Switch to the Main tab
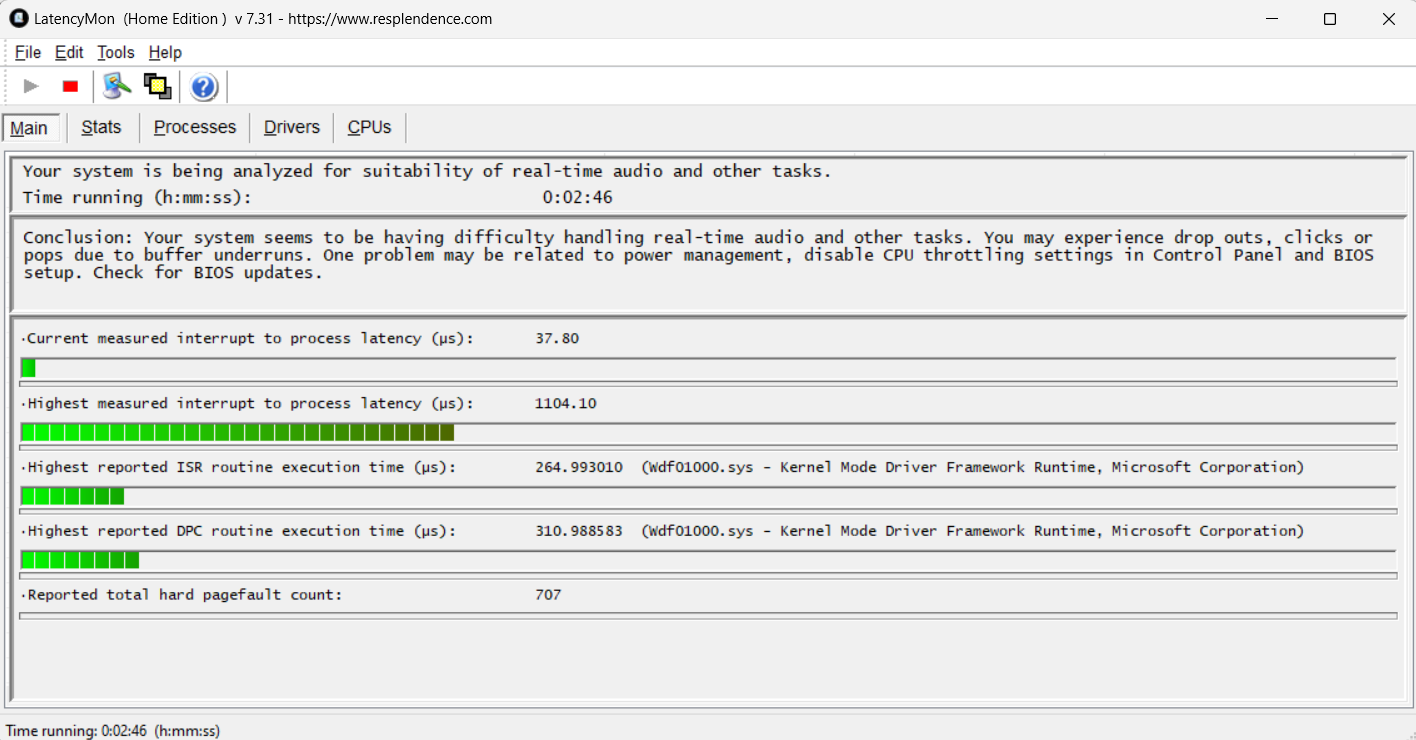1416x740 pixels. pos(29,128)
